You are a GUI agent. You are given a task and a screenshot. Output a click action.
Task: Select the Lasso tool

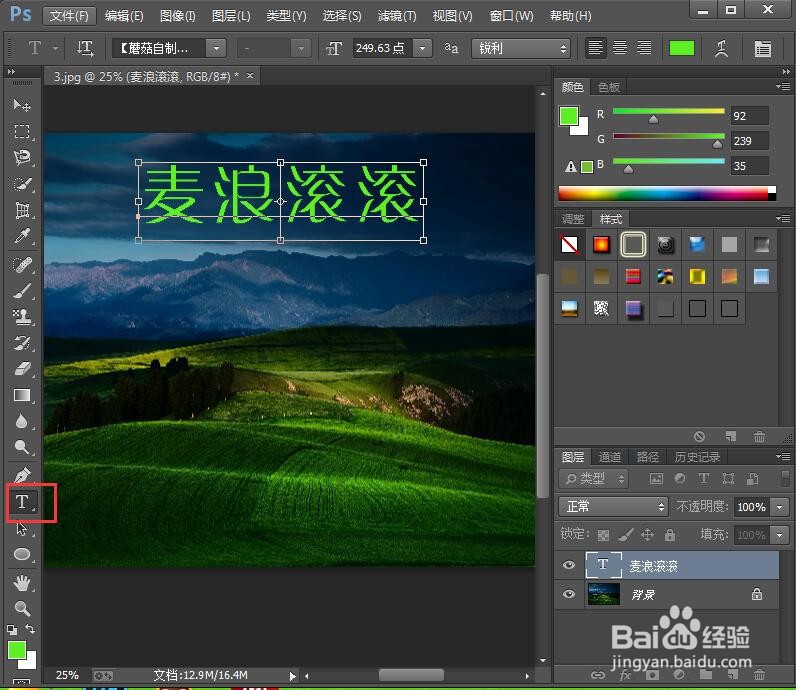tap(22, 157)
